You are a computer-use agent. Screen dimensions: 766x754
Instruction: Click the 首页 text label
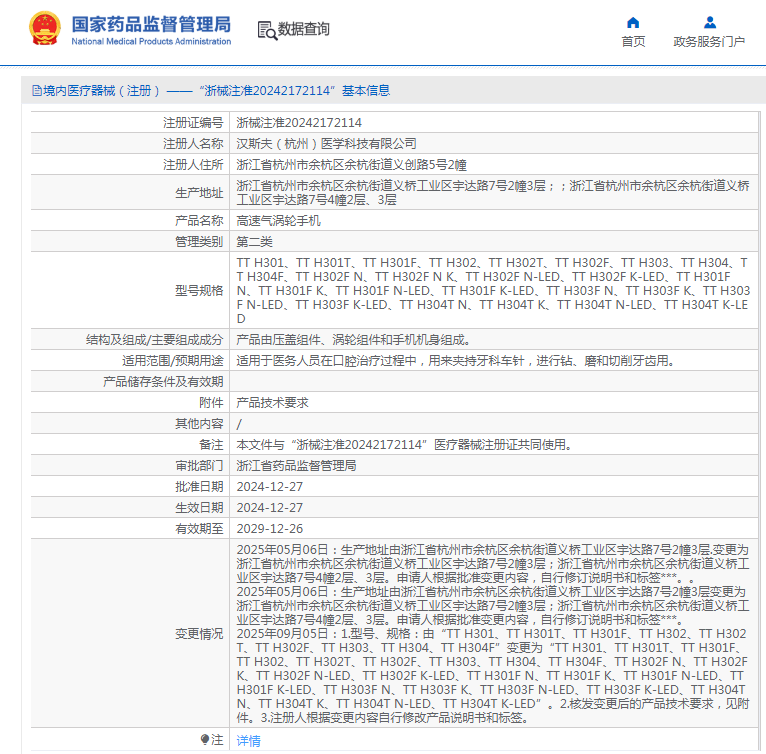click(633, 42)
